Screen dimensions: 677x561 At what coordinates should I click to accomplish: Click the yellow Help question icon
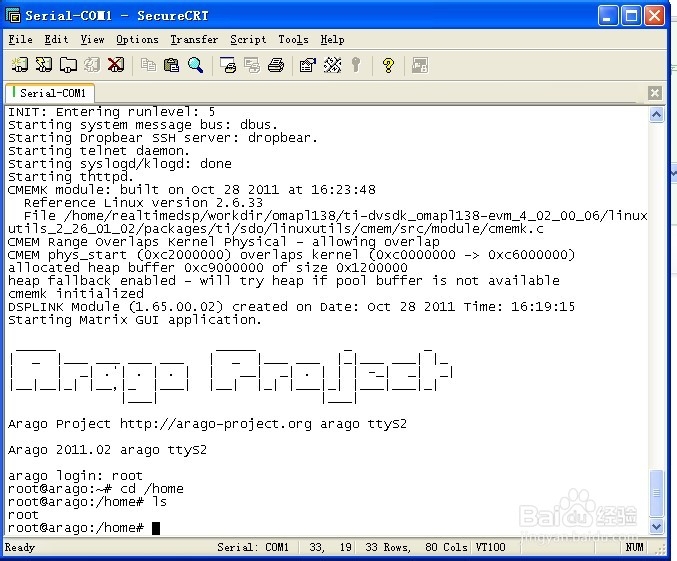[x=388, y=65]
